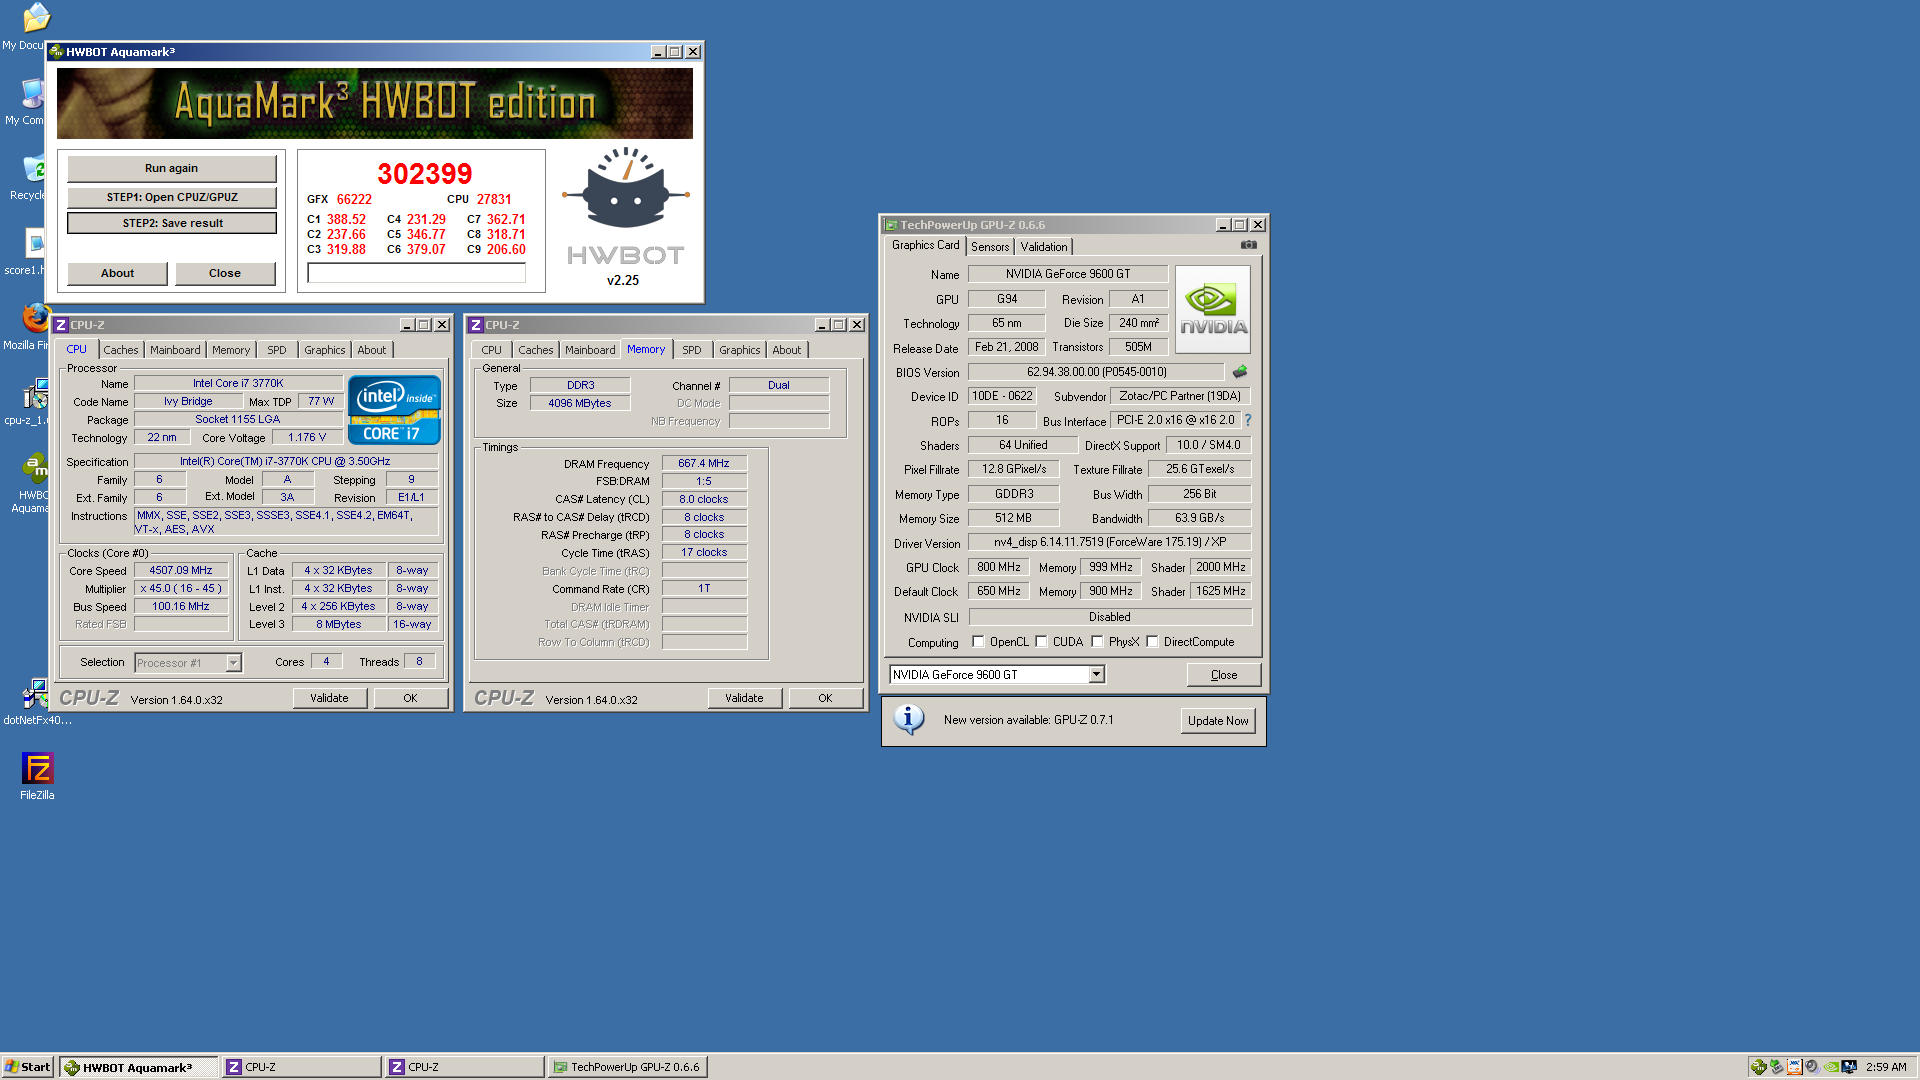
Task: Click the Aquamark empty text field
Action: click(x=417, y=273)
